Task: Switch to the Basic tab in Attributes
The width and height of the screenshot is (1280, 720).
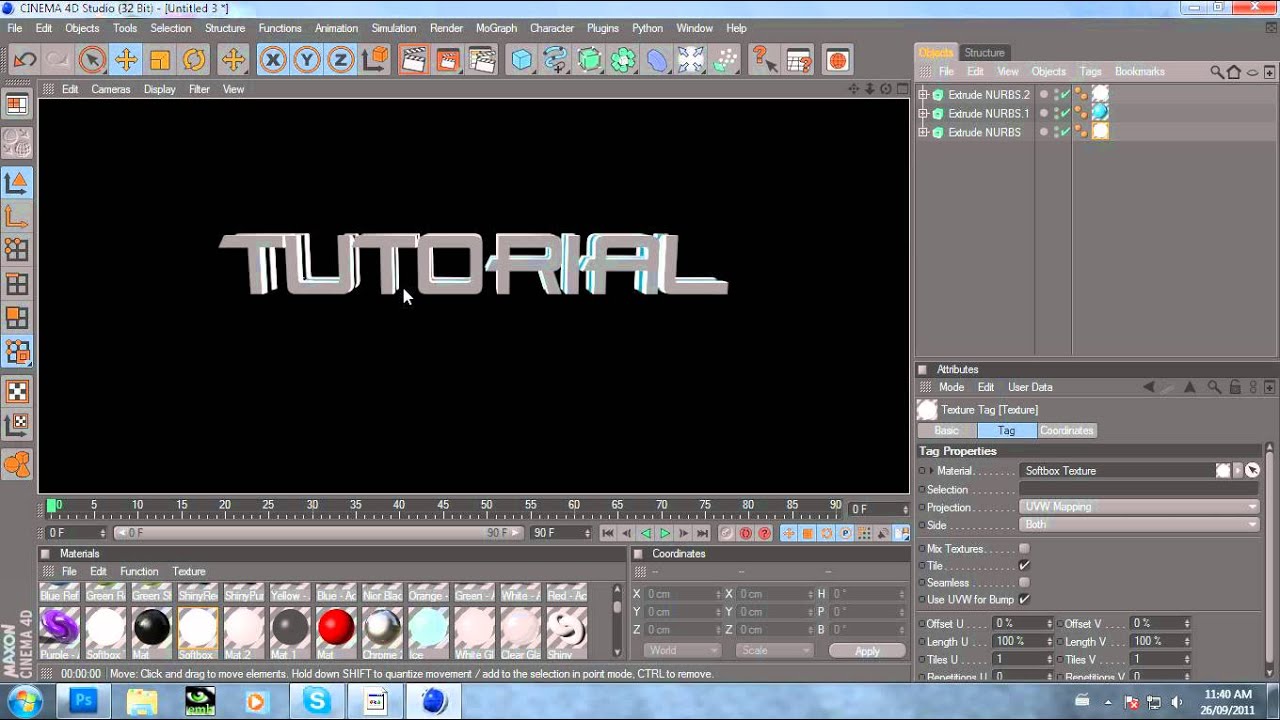Action: click(946, 430)
